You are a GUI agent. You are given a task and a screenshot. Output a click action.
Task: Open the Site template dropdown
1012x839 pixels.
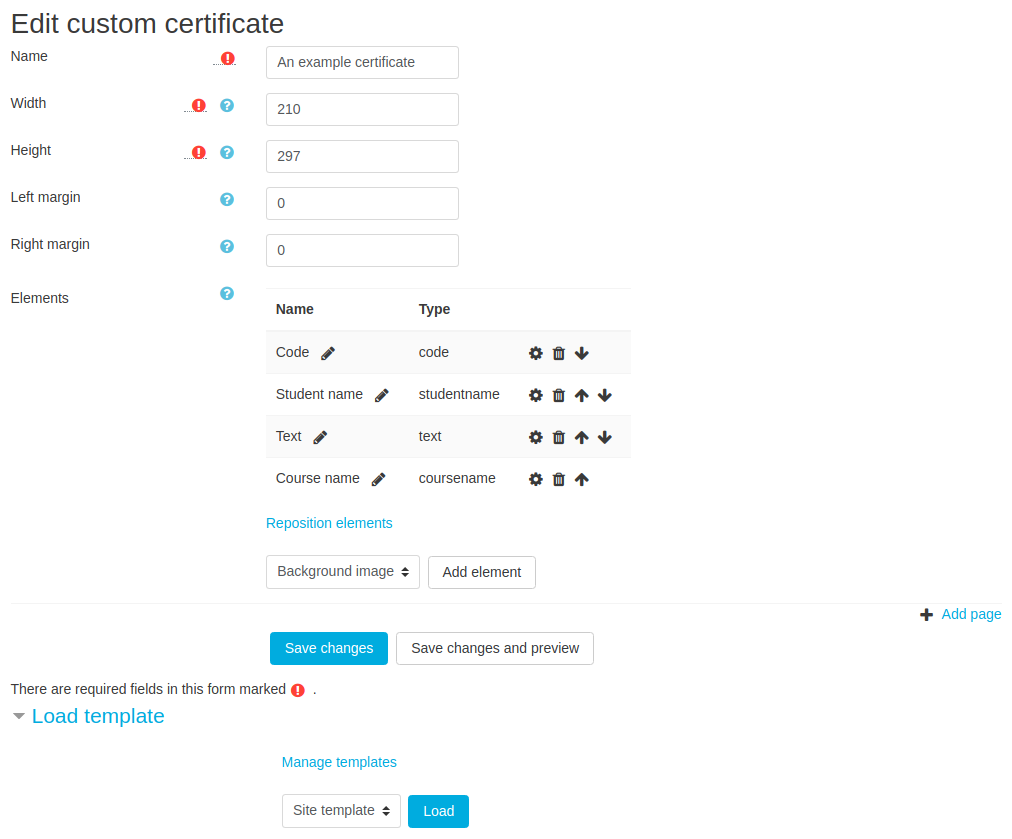pyautogui.click(x=341, y=811)
